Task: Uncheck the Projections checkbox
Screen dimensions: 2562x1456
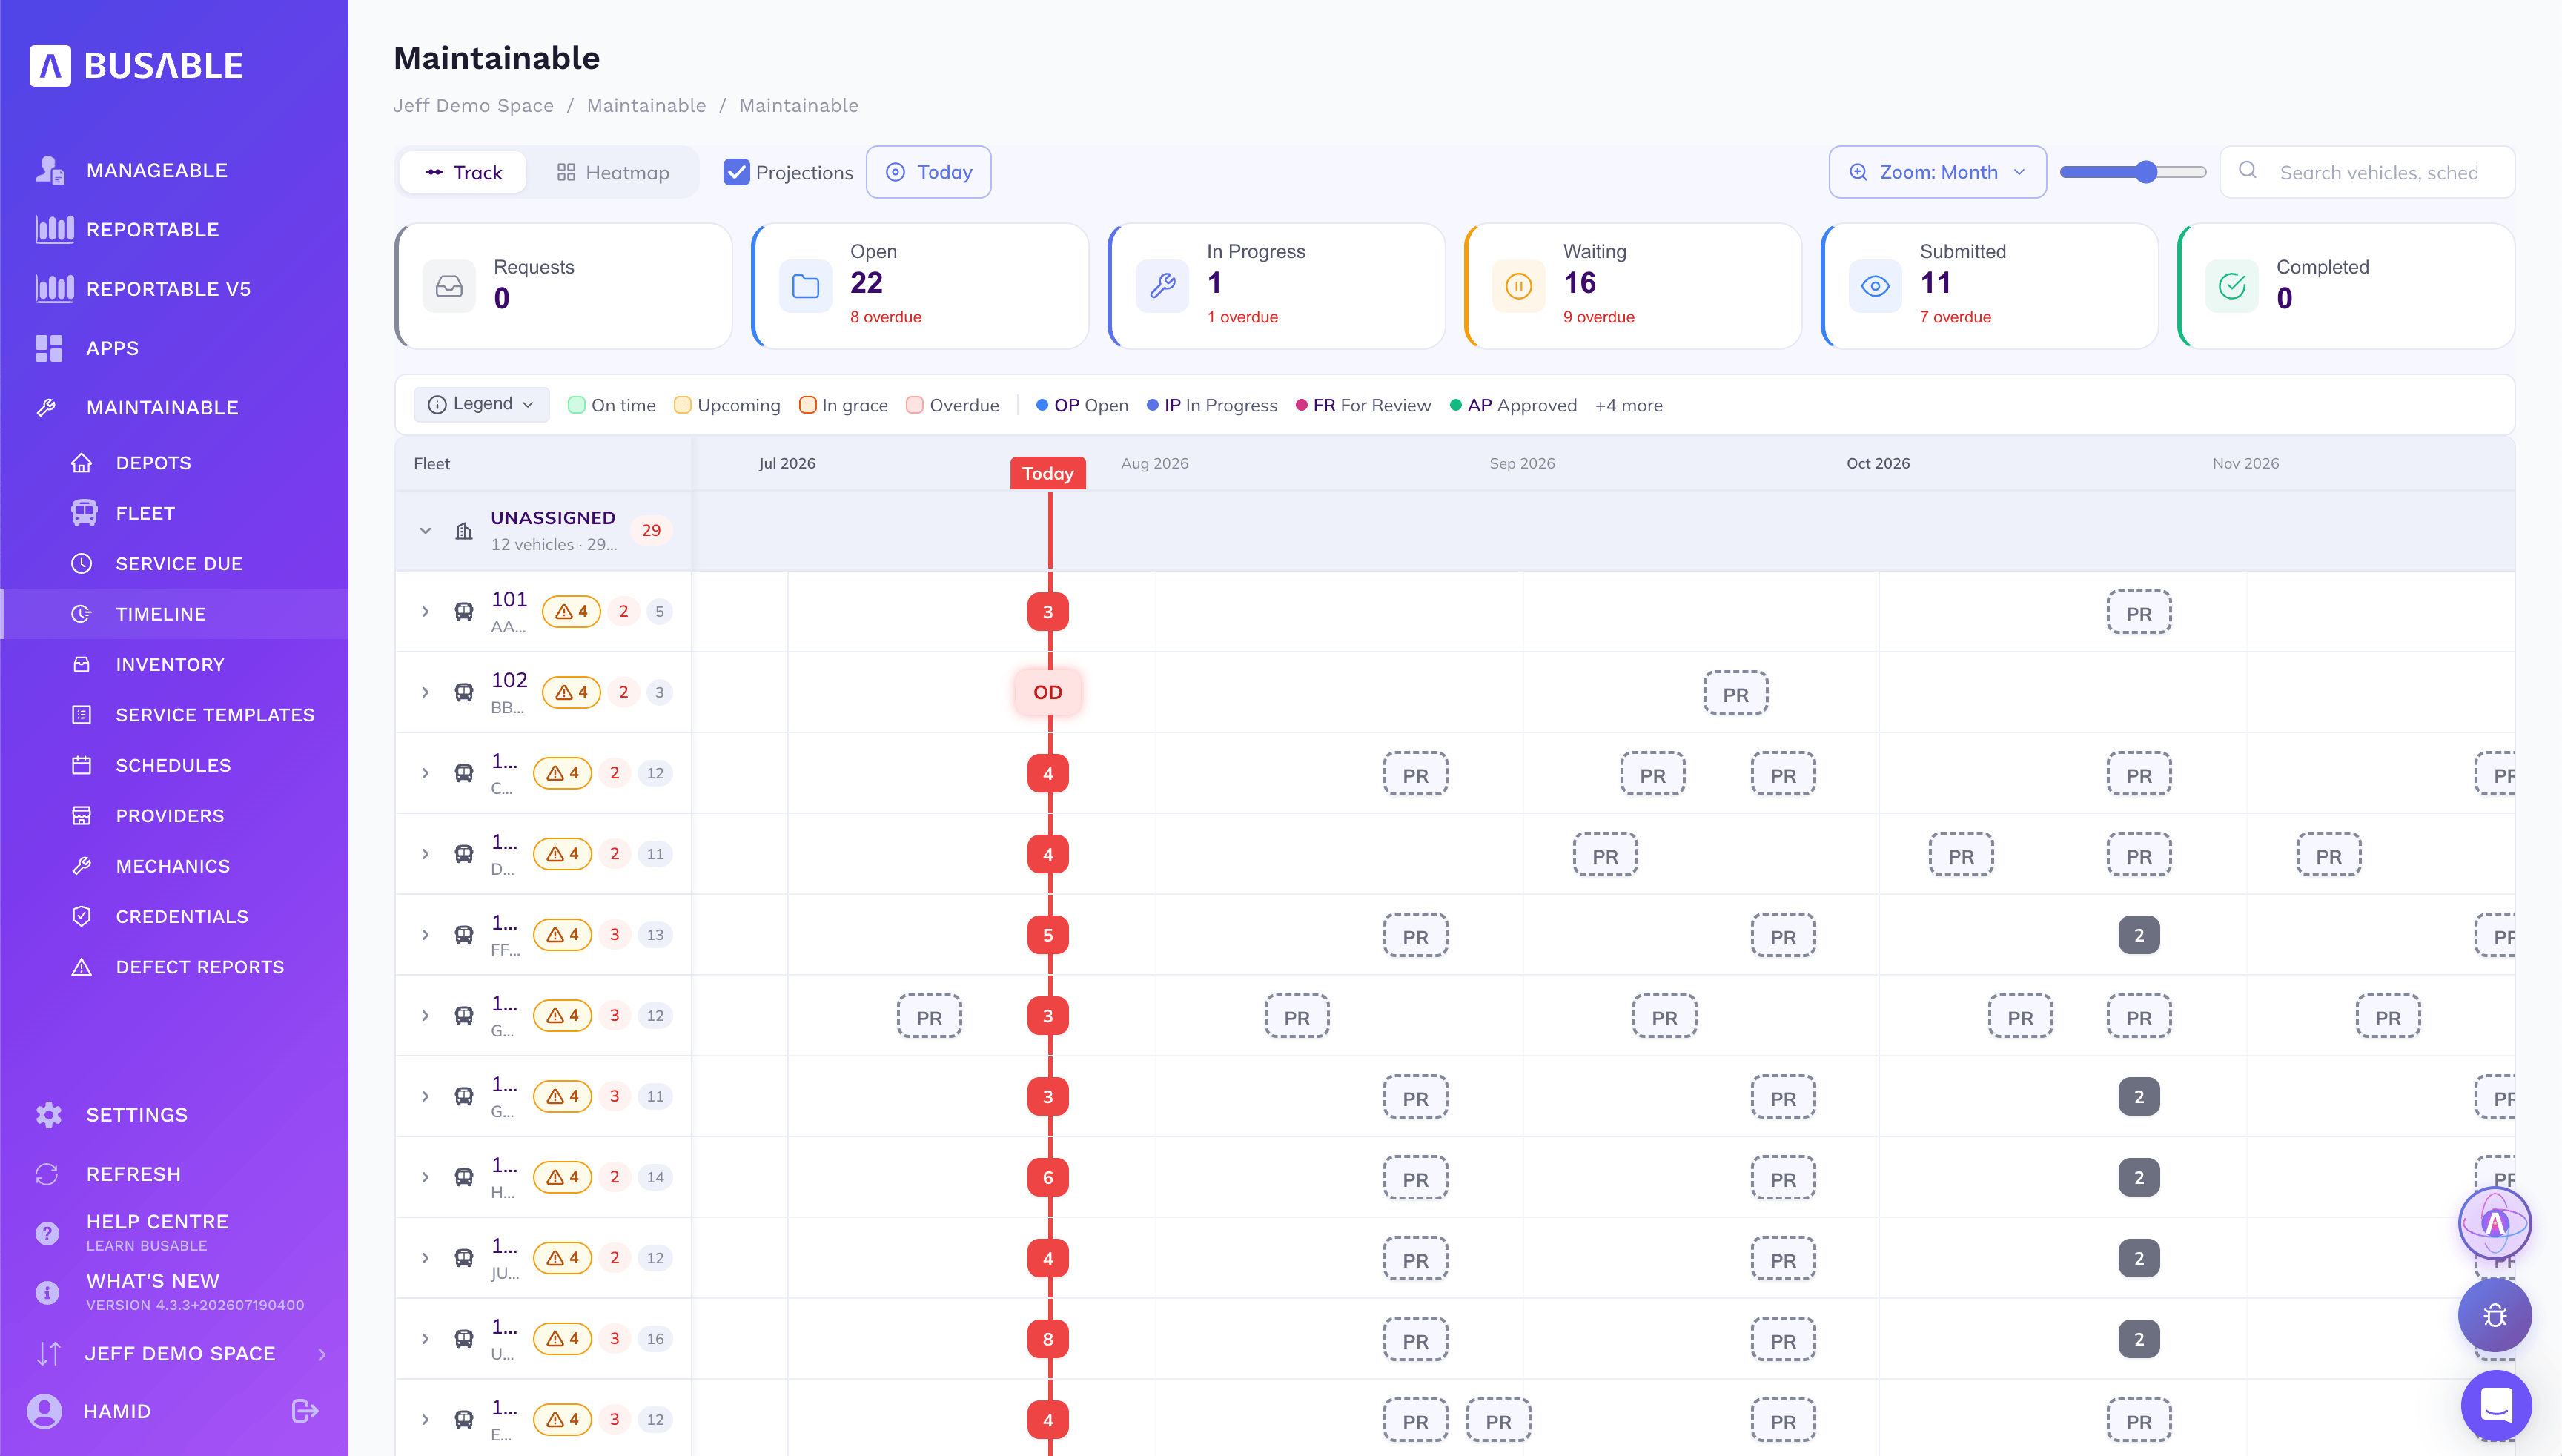Action: 736,172
